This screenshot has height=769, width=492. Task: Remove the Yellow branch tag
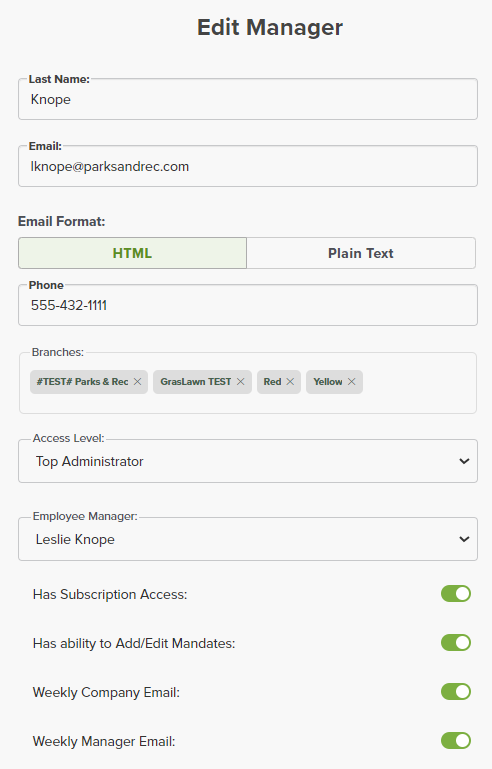tap(352, 382)
